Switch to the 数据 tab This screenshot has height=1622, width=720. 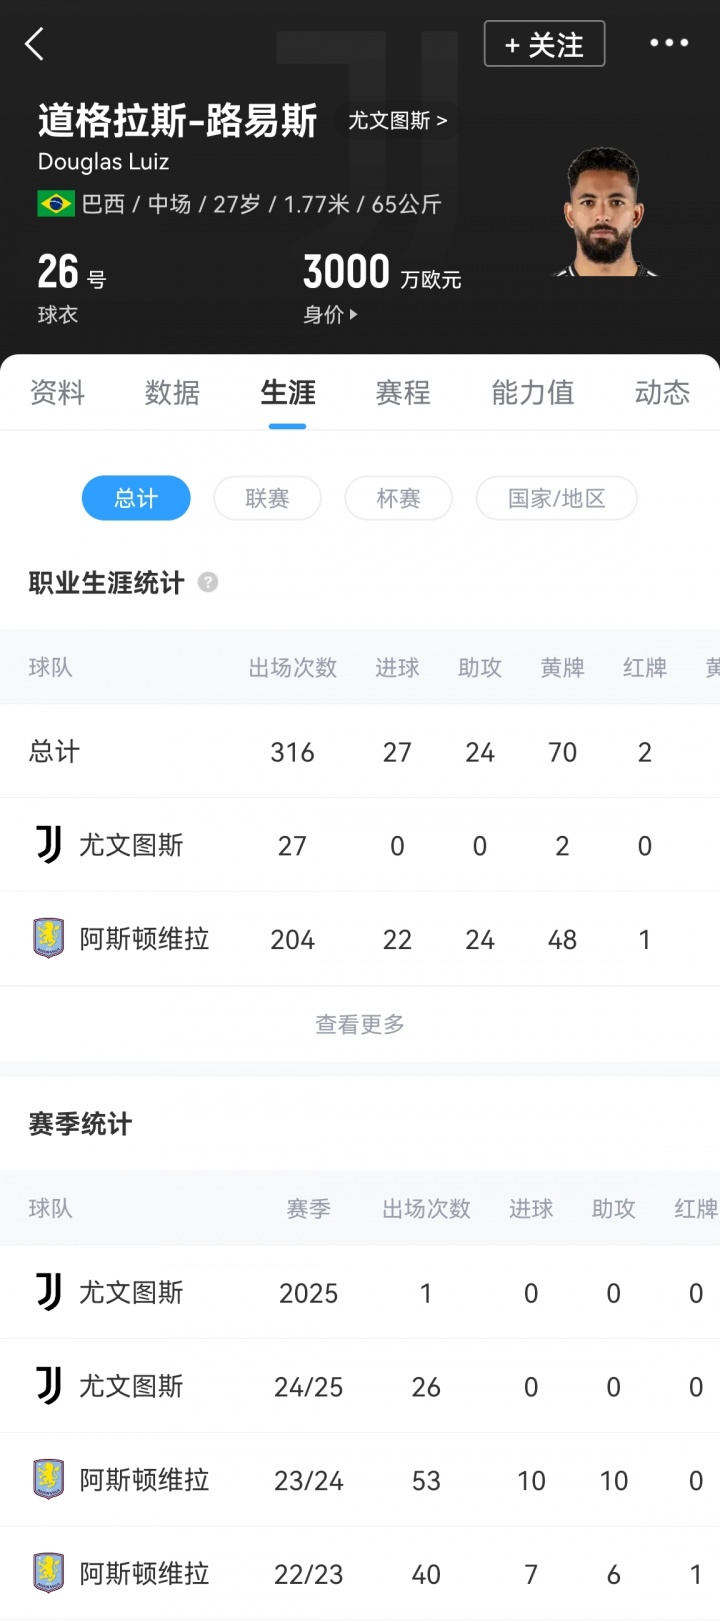[x=172, y=393]
